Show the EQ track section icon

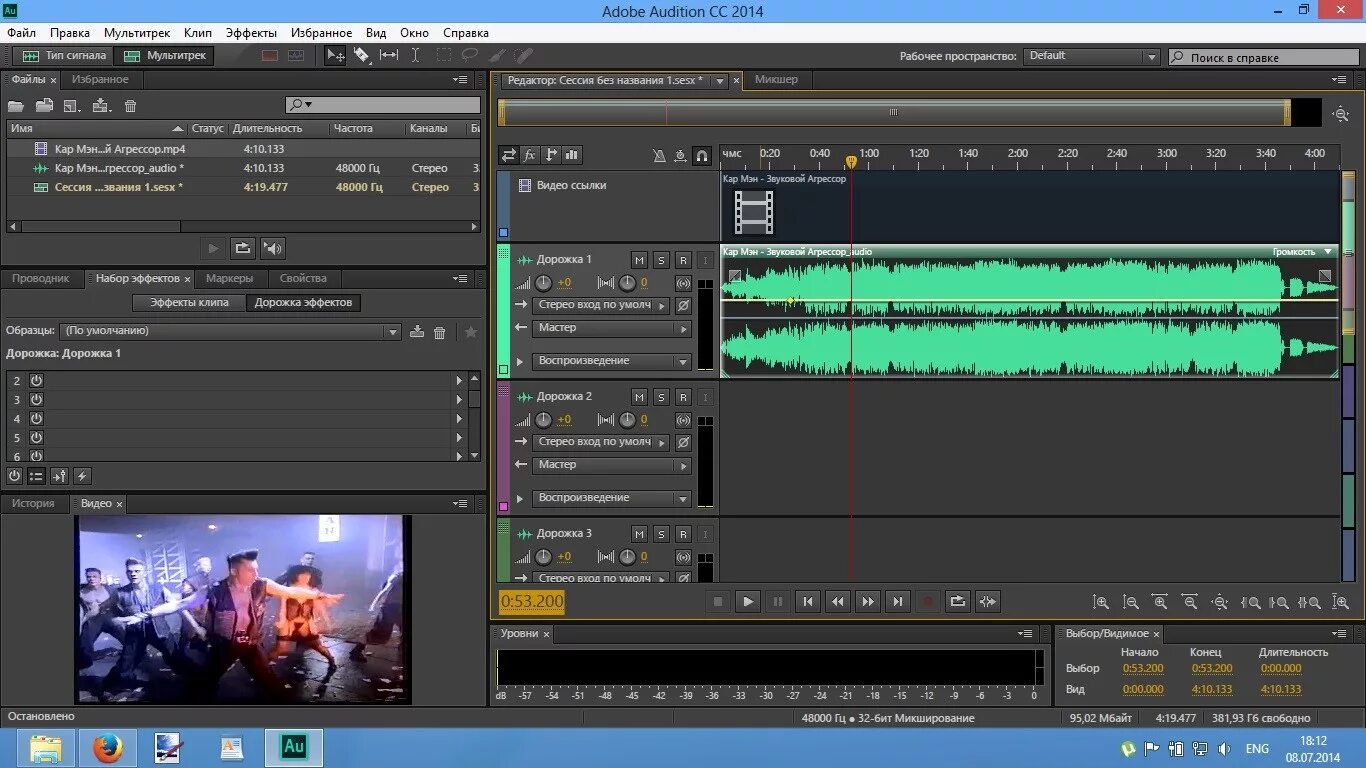coord(572,155)
